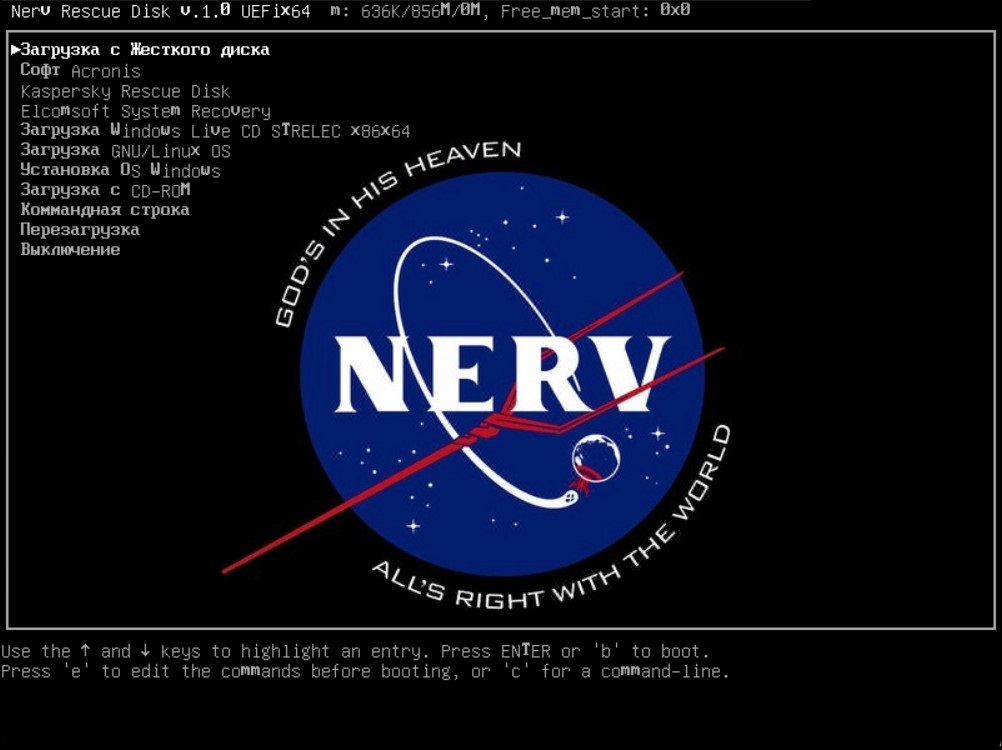Click the 'Nerv Rescue Disk v.1.0 UEFIx64' title text
The width and height of the screenshot is (1002, 750).
(x=160, y=11)
